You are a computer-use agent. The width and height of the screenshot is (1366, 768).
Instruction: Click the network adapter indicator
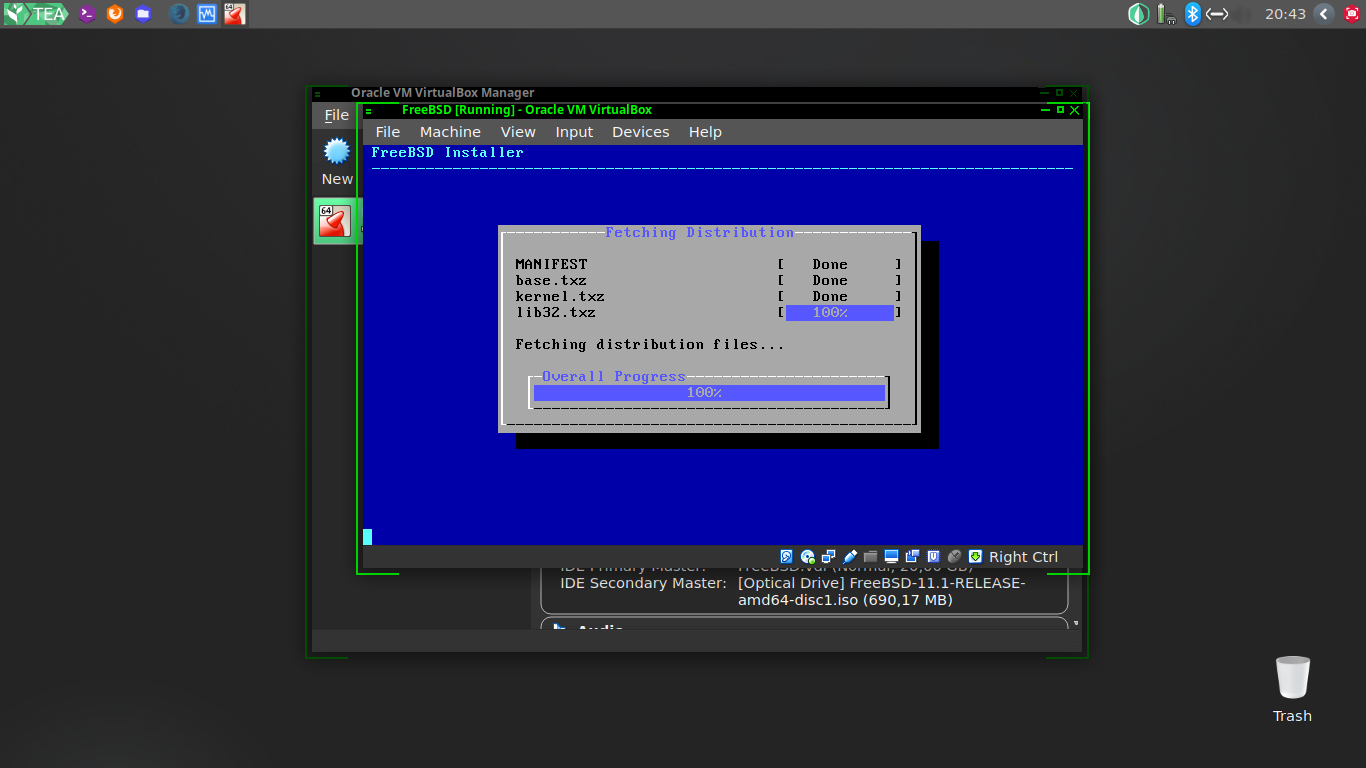pos(829,557)
